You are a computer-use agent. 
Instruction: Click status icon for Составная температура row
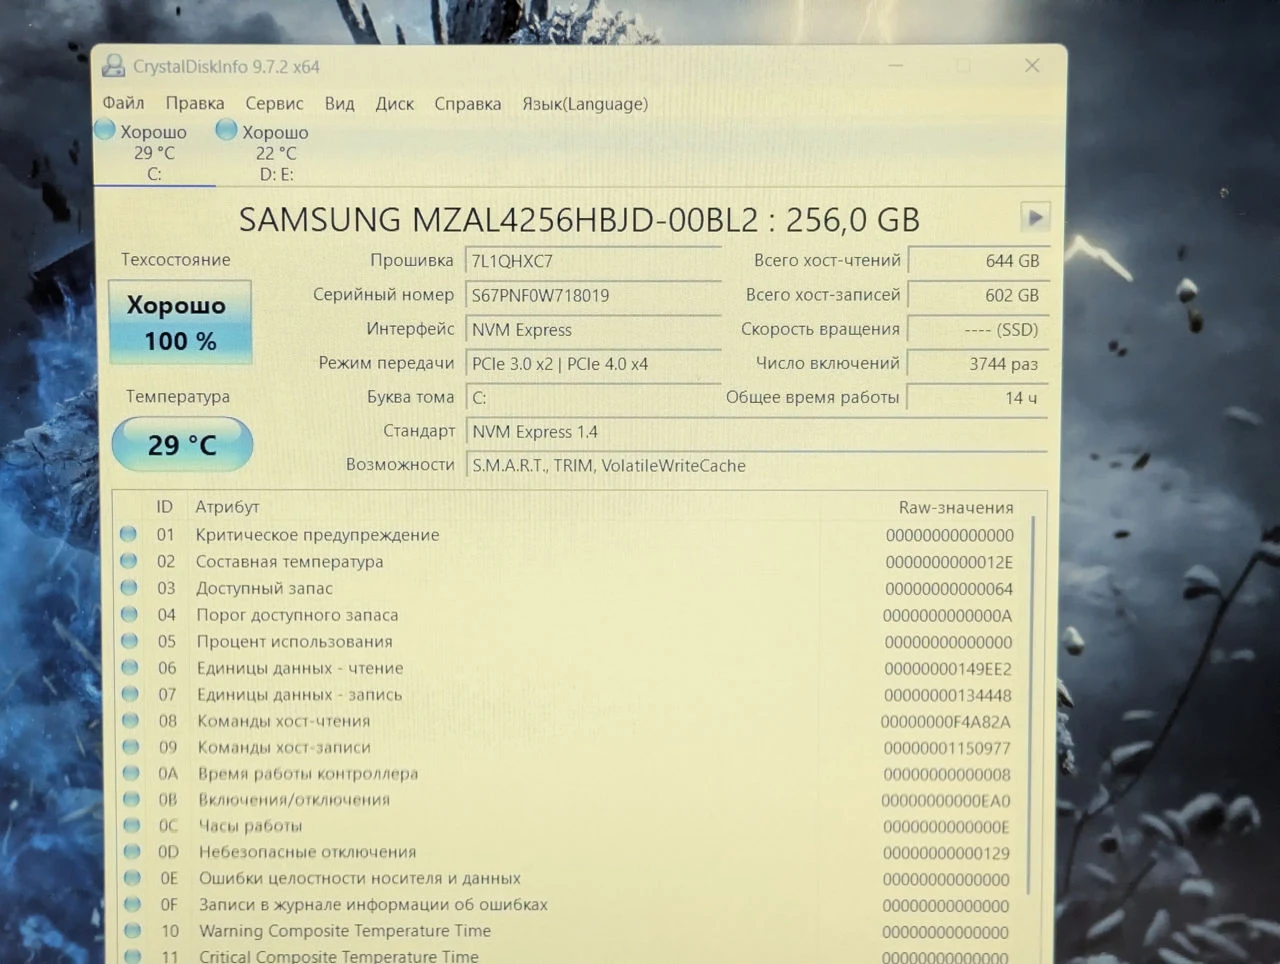click(128, 561)
